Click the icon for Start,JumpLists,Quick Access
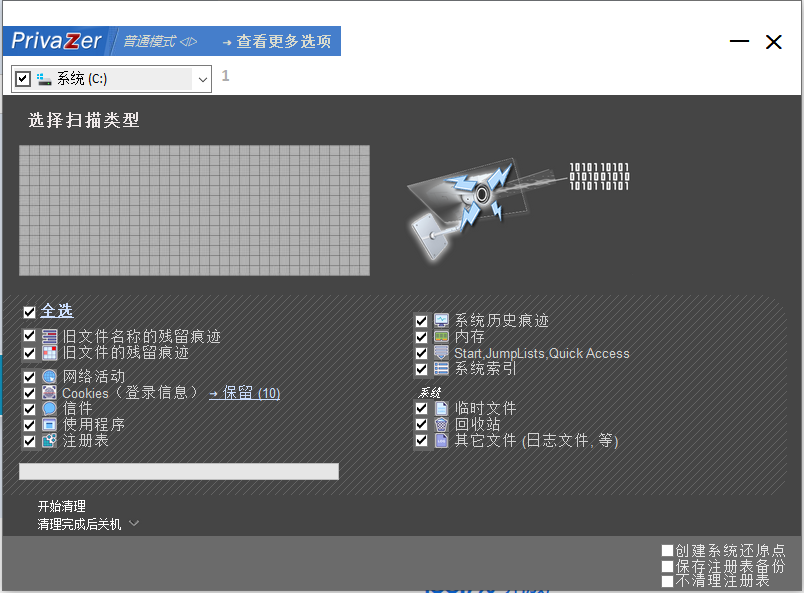Viewport: 804px width, 593px height. 441,352
